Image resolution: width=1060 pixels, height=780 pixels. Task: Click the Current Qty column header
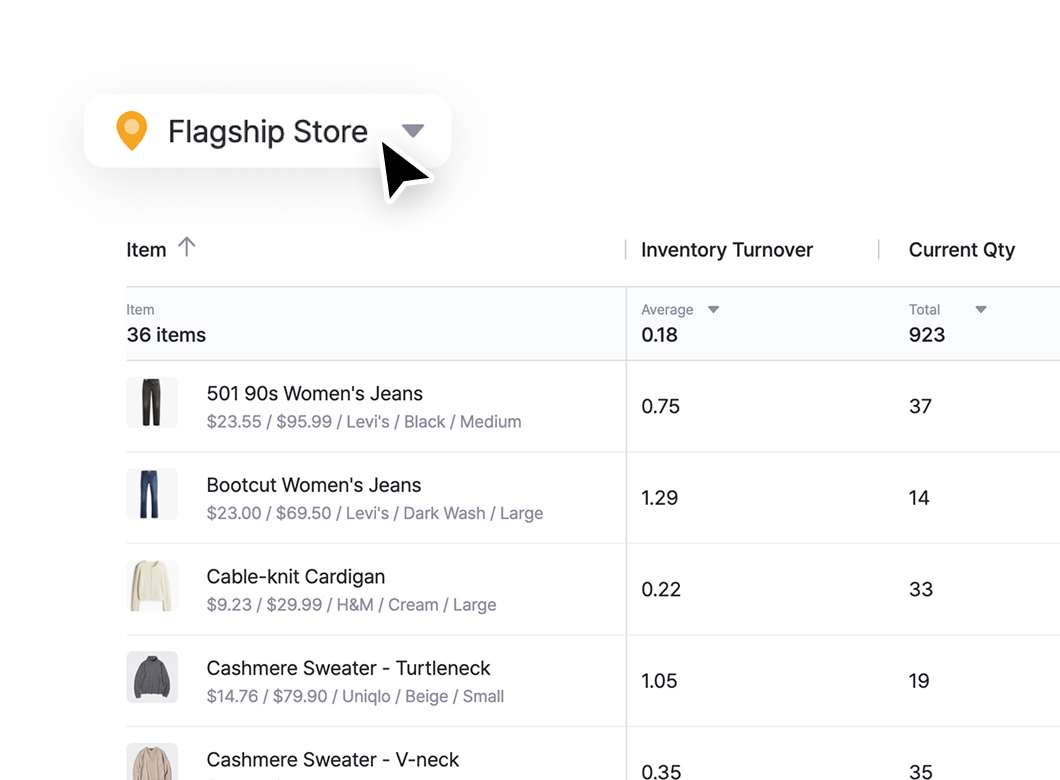tap(961, 250)
